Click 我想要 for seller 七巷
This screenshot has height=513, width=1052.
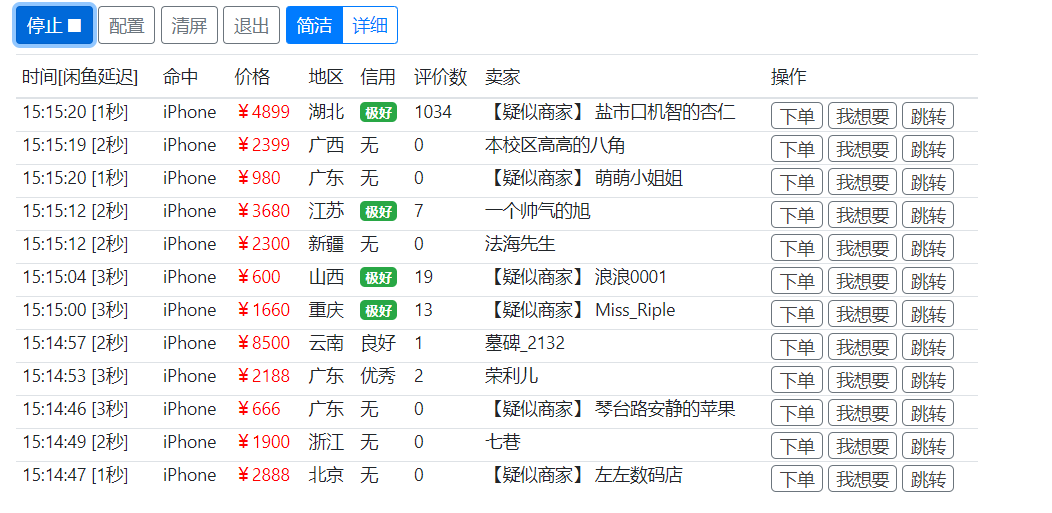(862, 446)
